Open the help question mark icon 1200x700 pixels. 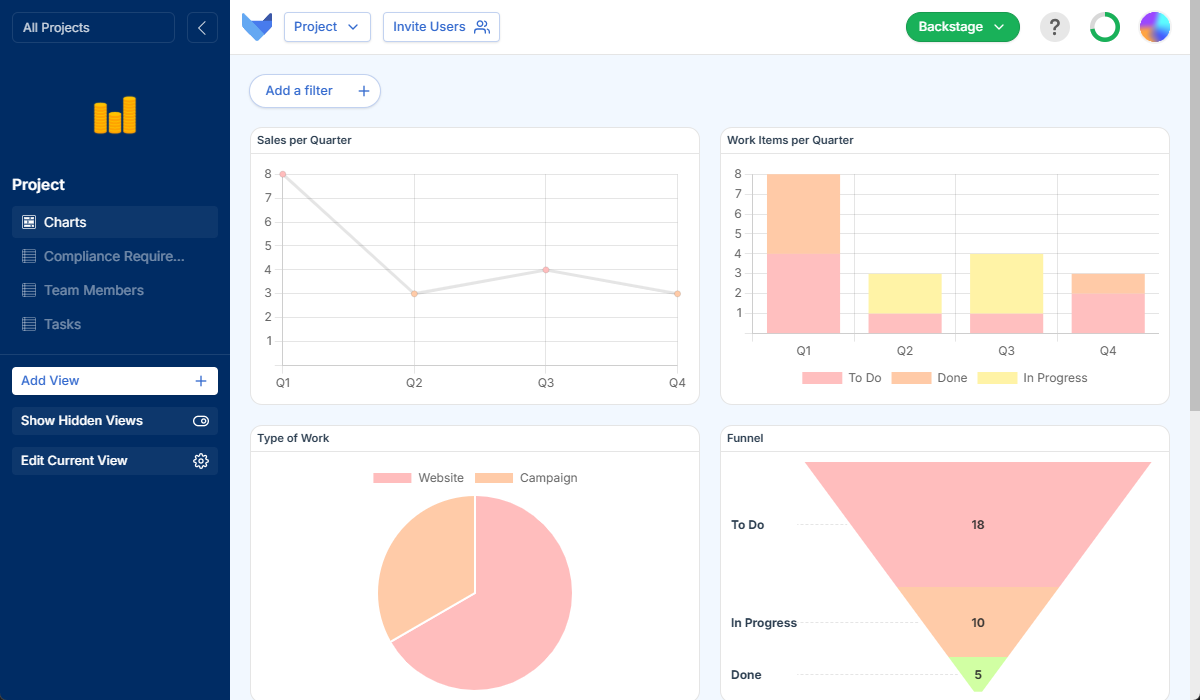point(1054,27)
